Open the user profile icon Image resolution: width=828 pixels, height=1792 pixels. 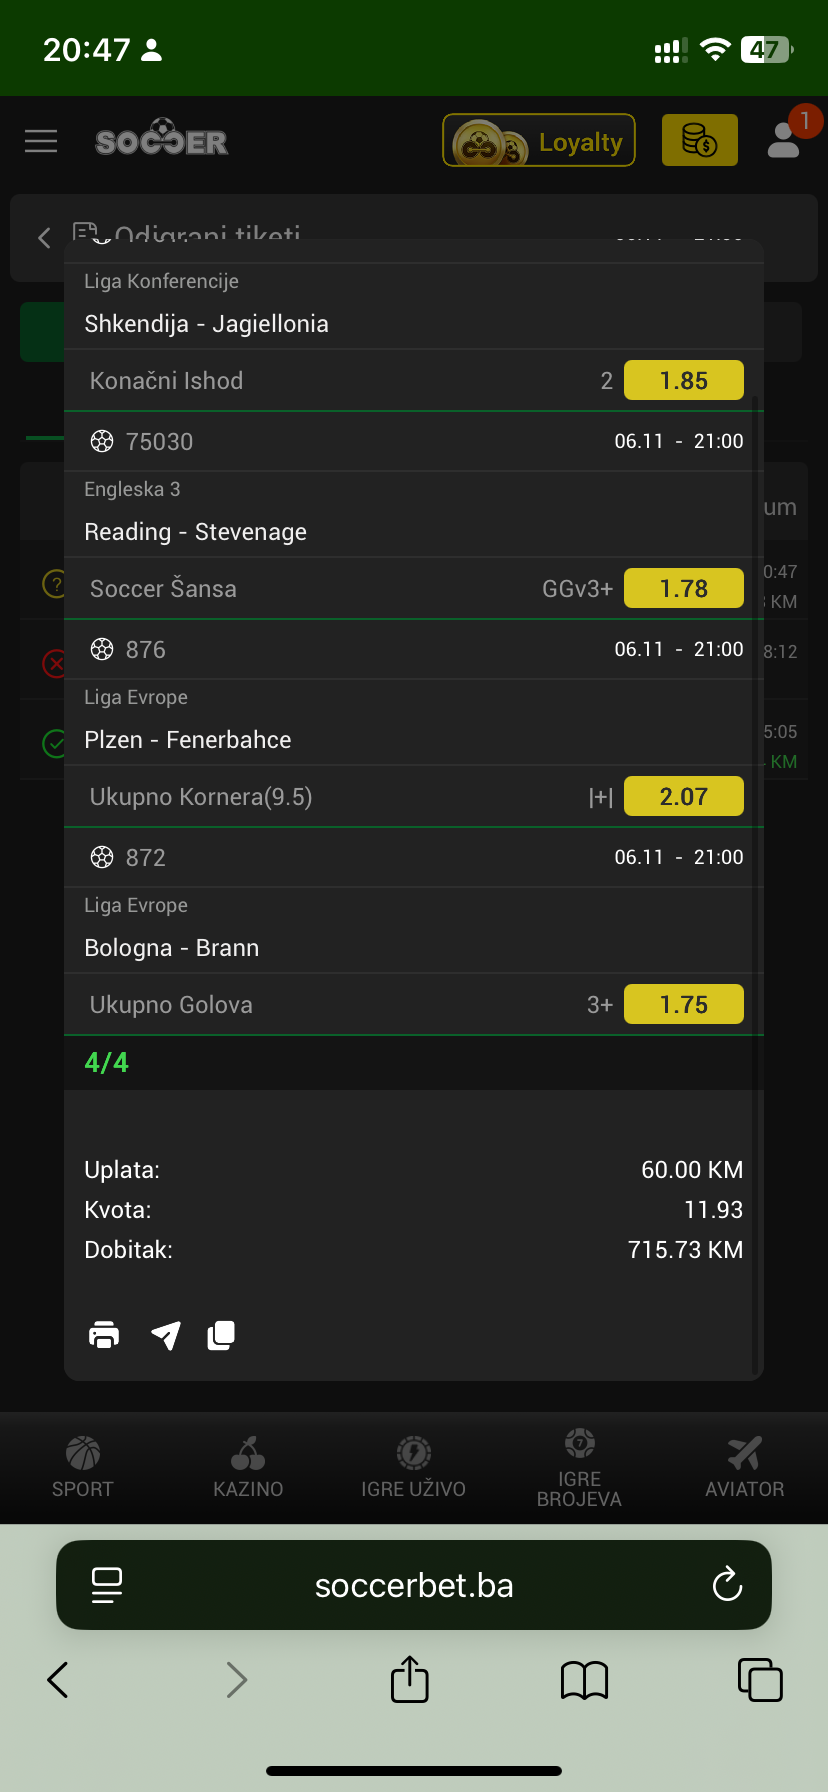coord(785,140)
